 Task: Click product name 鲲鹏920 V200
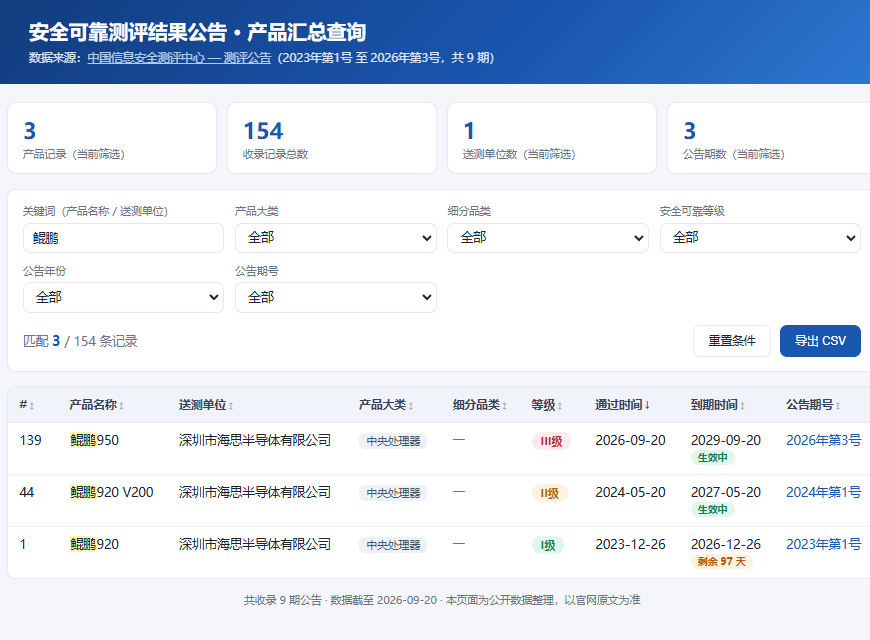point(112,492)
